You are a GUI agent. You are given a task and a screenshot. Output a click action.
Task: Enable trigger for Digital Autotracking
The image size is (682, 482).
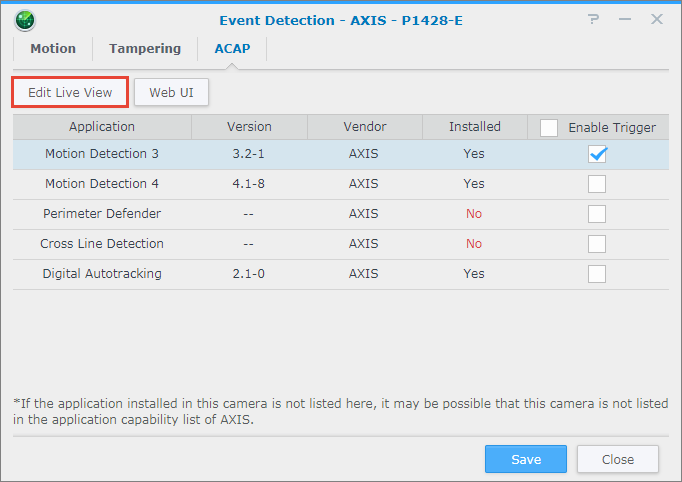(597, 274)
